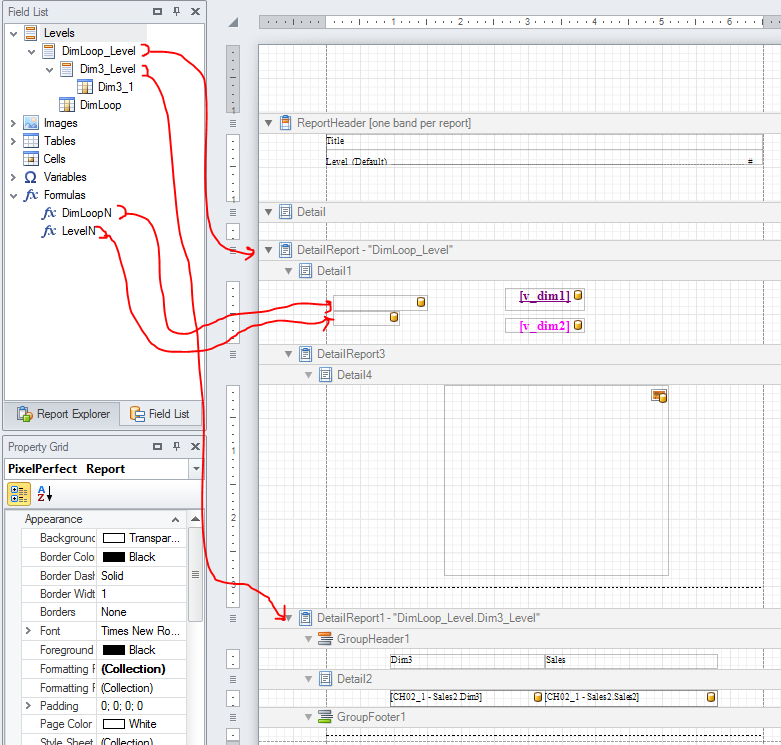Select the Dim3 header cell

(x=467, y=661)
